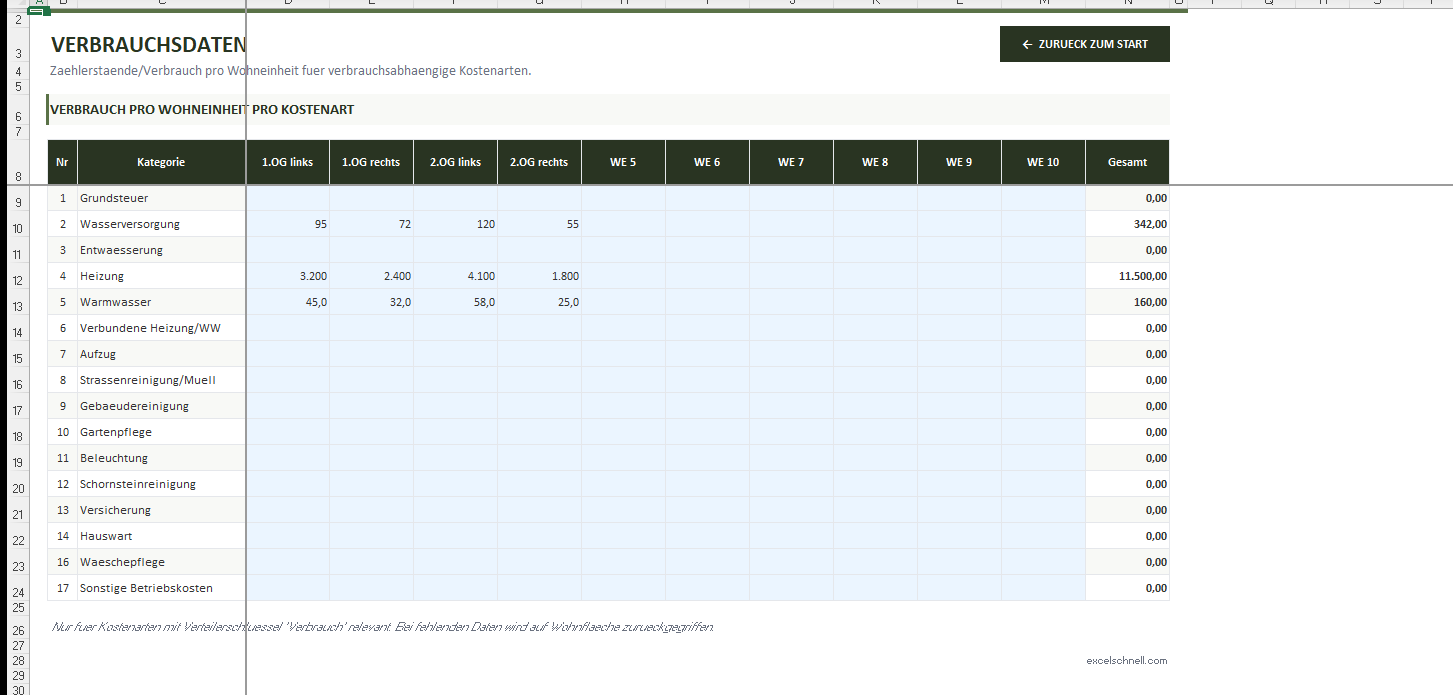Click the Gesamt header cell
Viewport: 1453px width, 695px height.
click(x=1126, y=161)
